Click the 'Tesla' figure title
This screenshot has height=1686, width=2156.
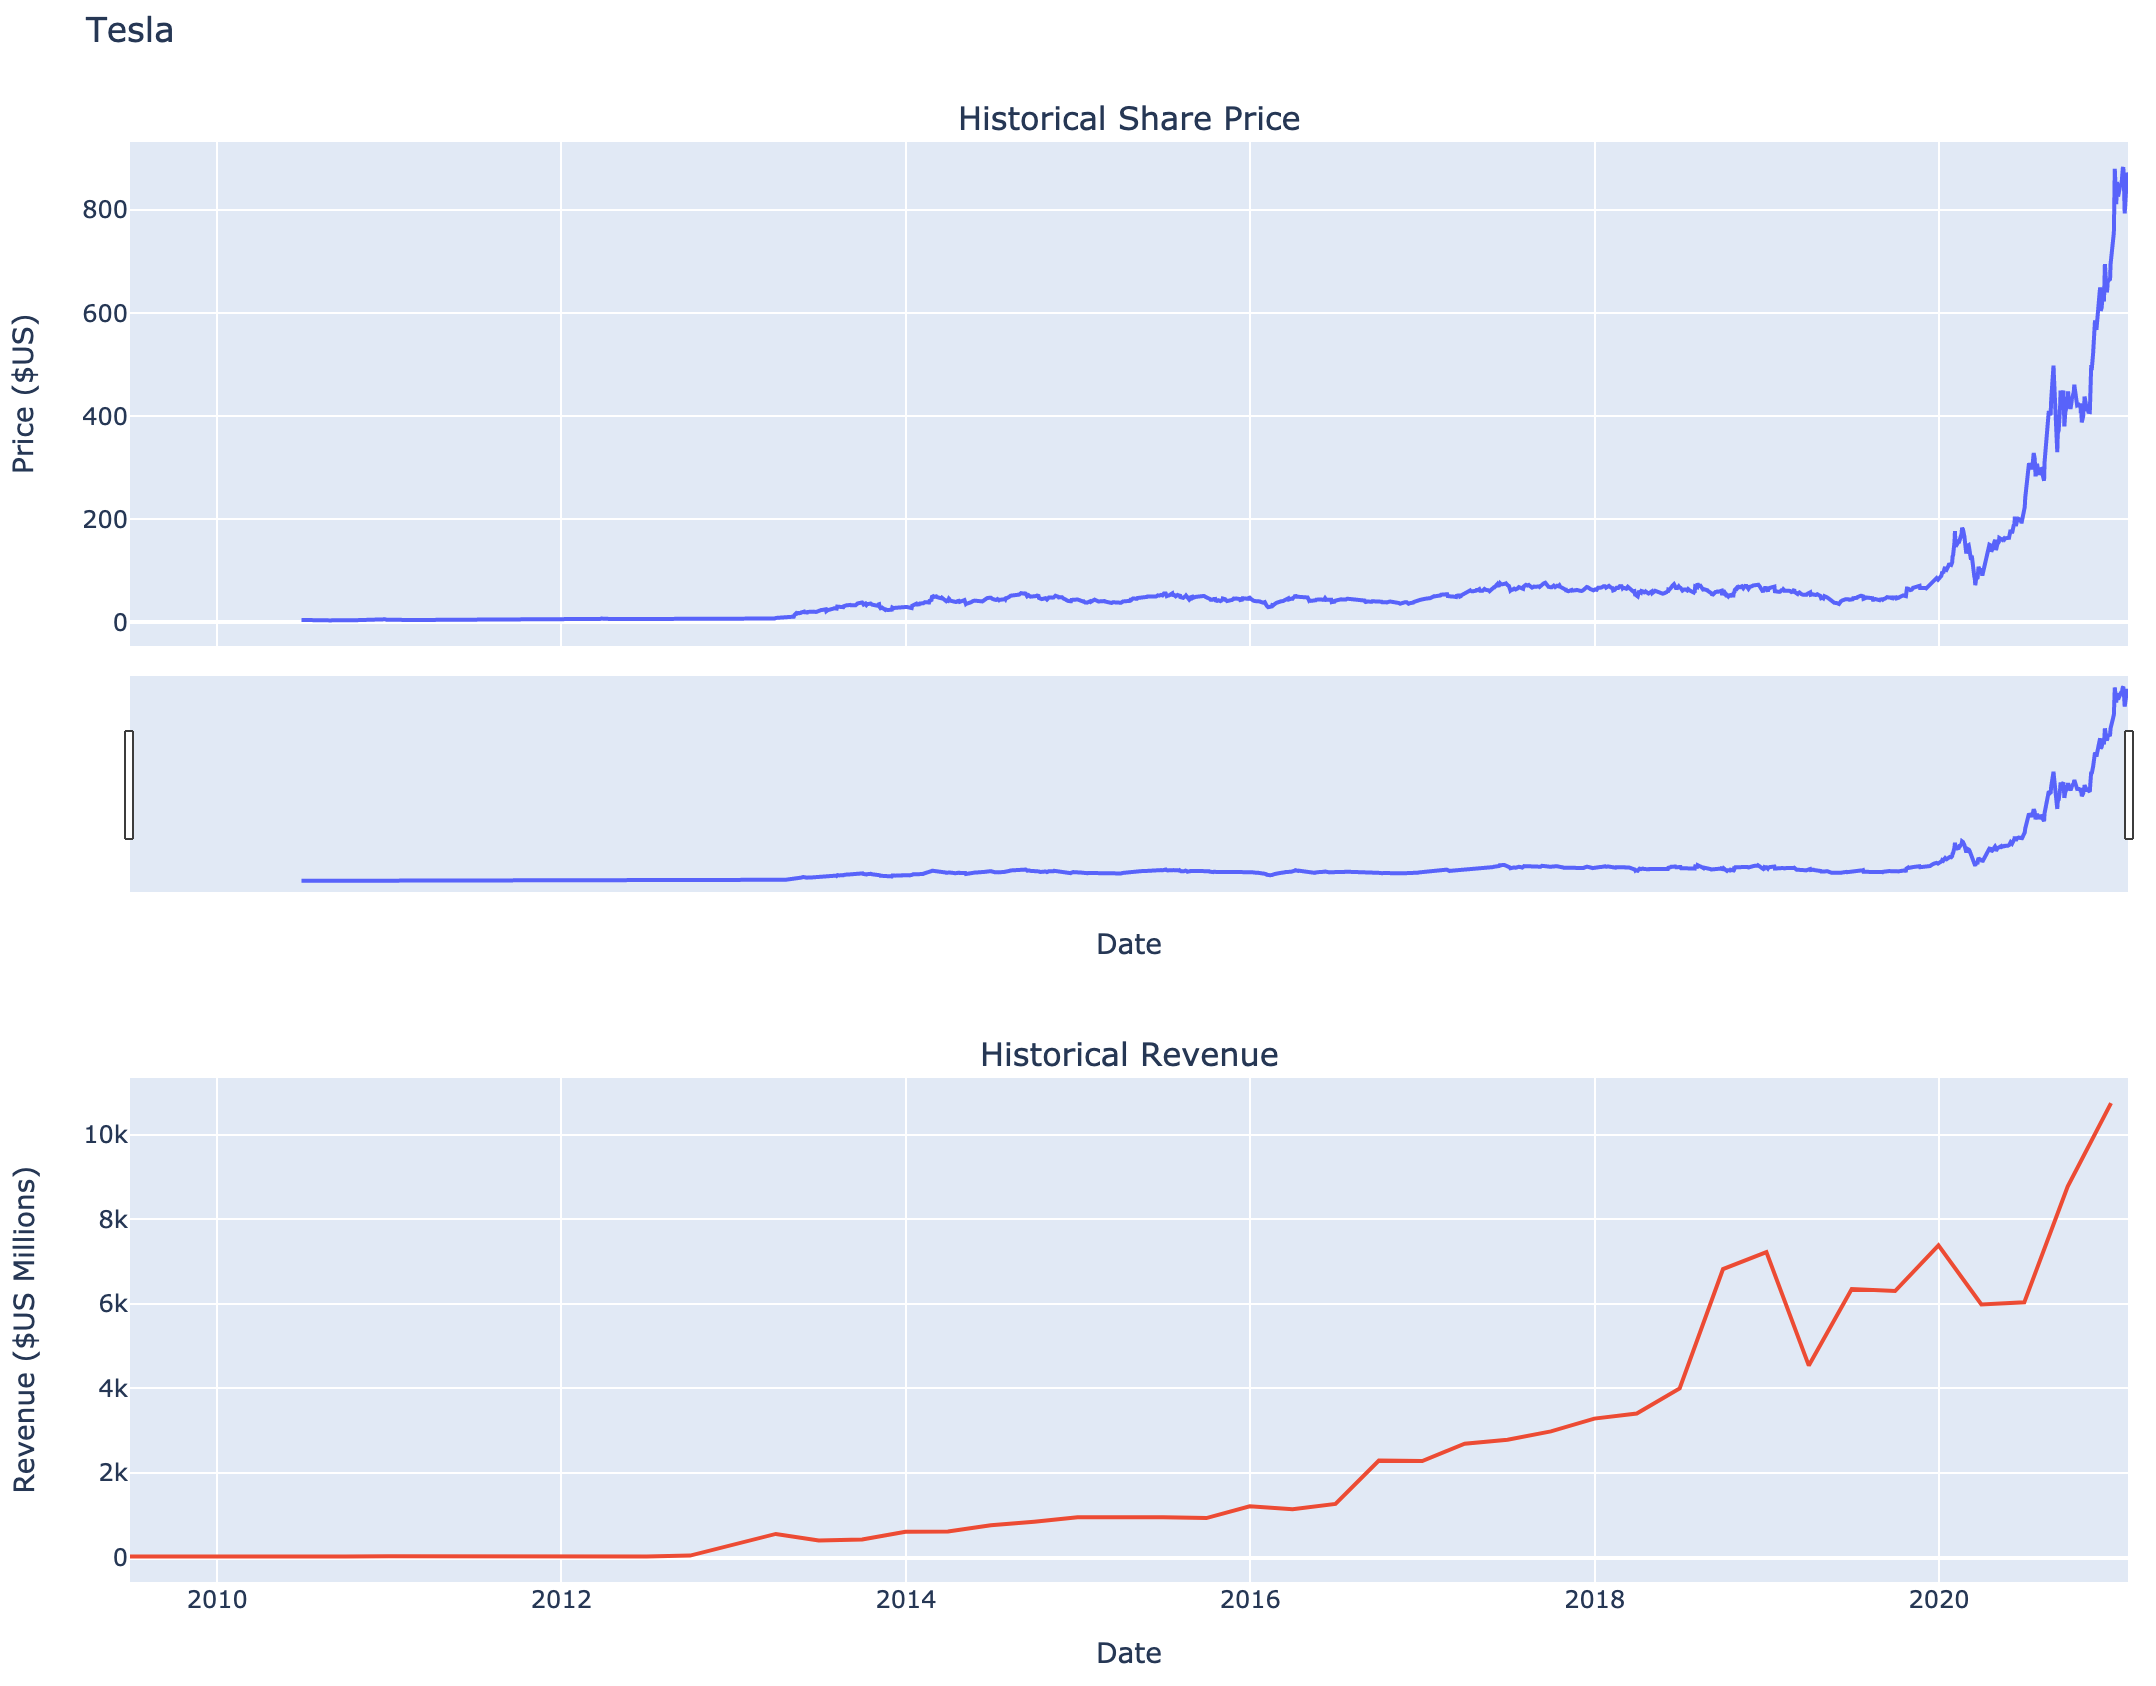coord(130,31)
